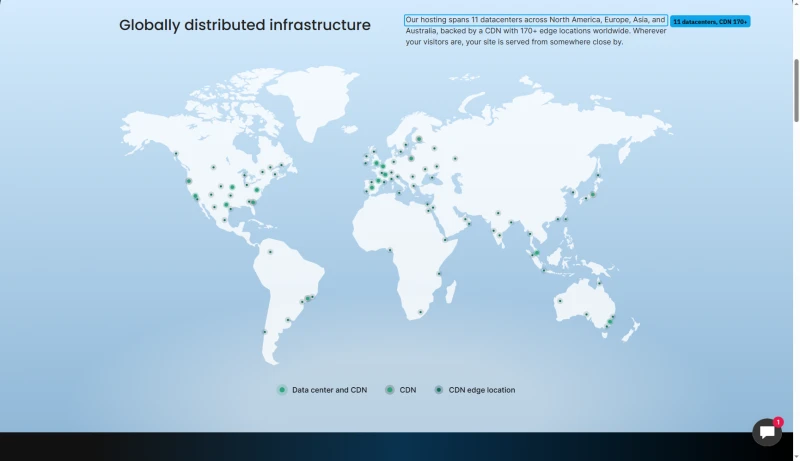Image resolution: width=800 pixels, height=461 pixels.
Task: Click the "Globally distributed infrastructure" heading
Action: tap(245, 25)
